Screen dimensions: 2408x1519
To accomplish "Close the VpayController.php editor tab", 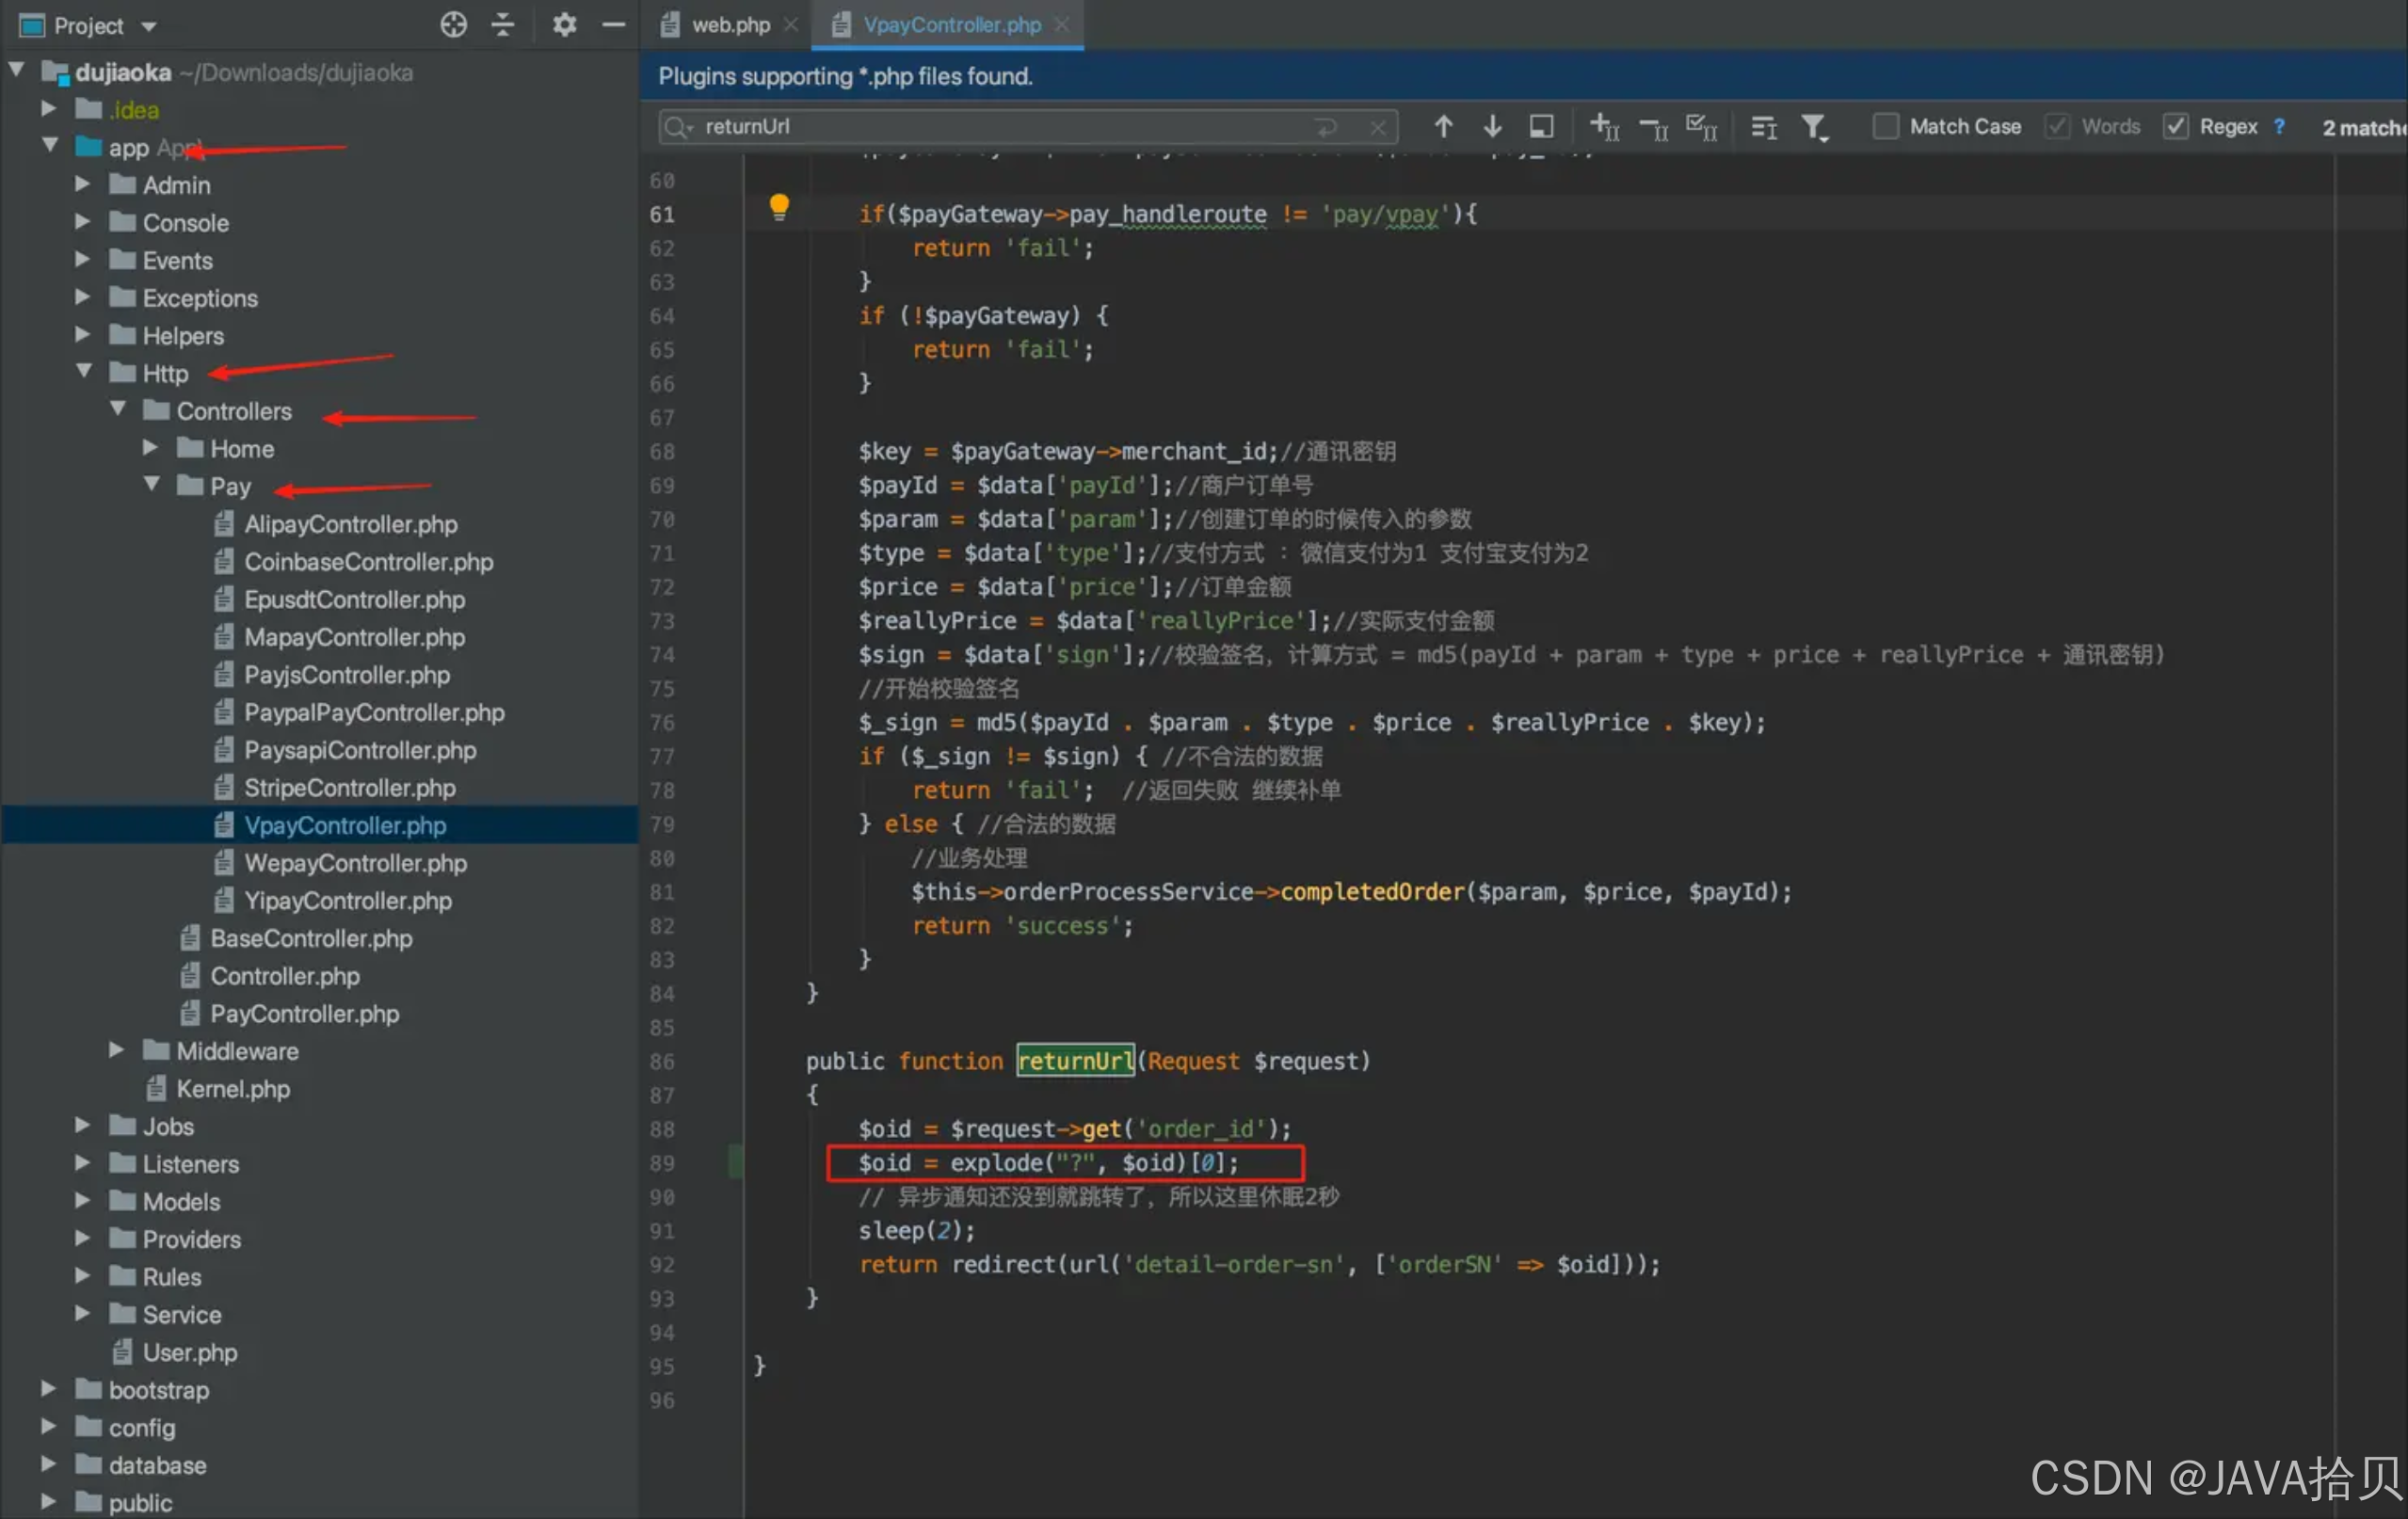I will point(1062,25).
